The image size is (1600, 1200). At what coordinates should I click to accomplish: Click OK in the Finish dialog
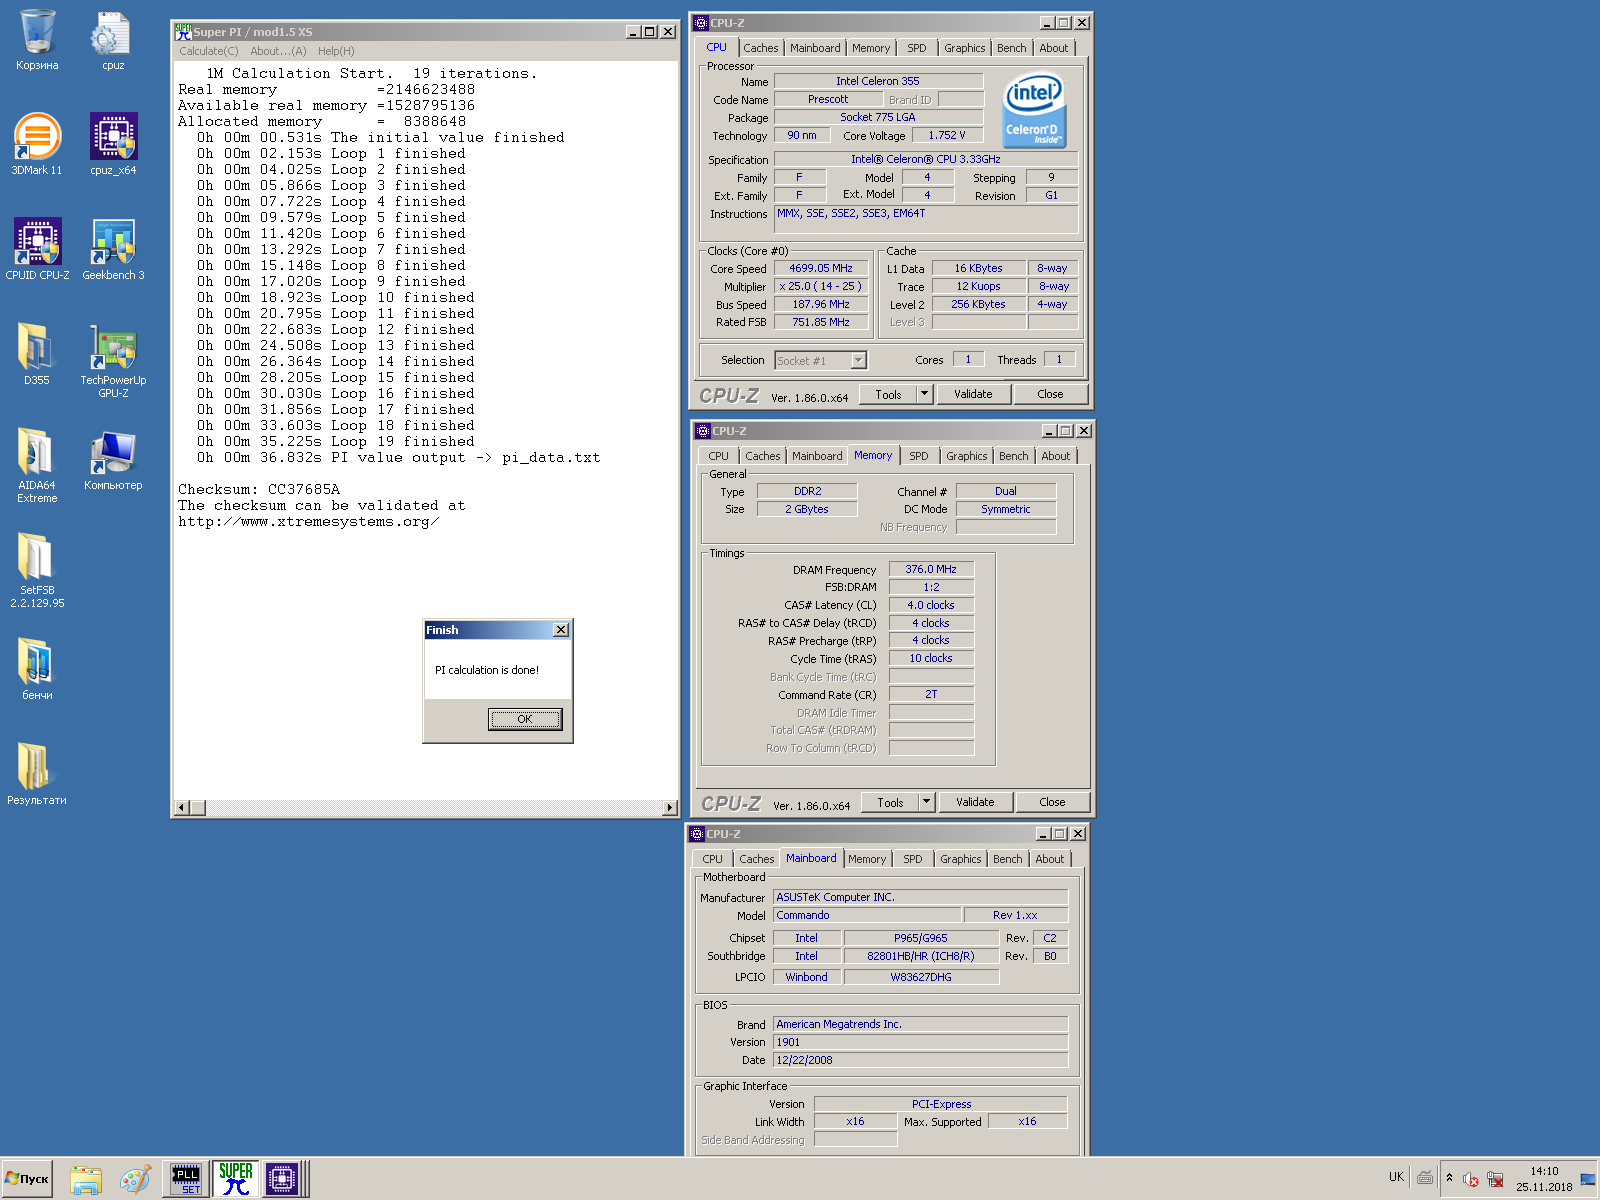coord(525,719)
